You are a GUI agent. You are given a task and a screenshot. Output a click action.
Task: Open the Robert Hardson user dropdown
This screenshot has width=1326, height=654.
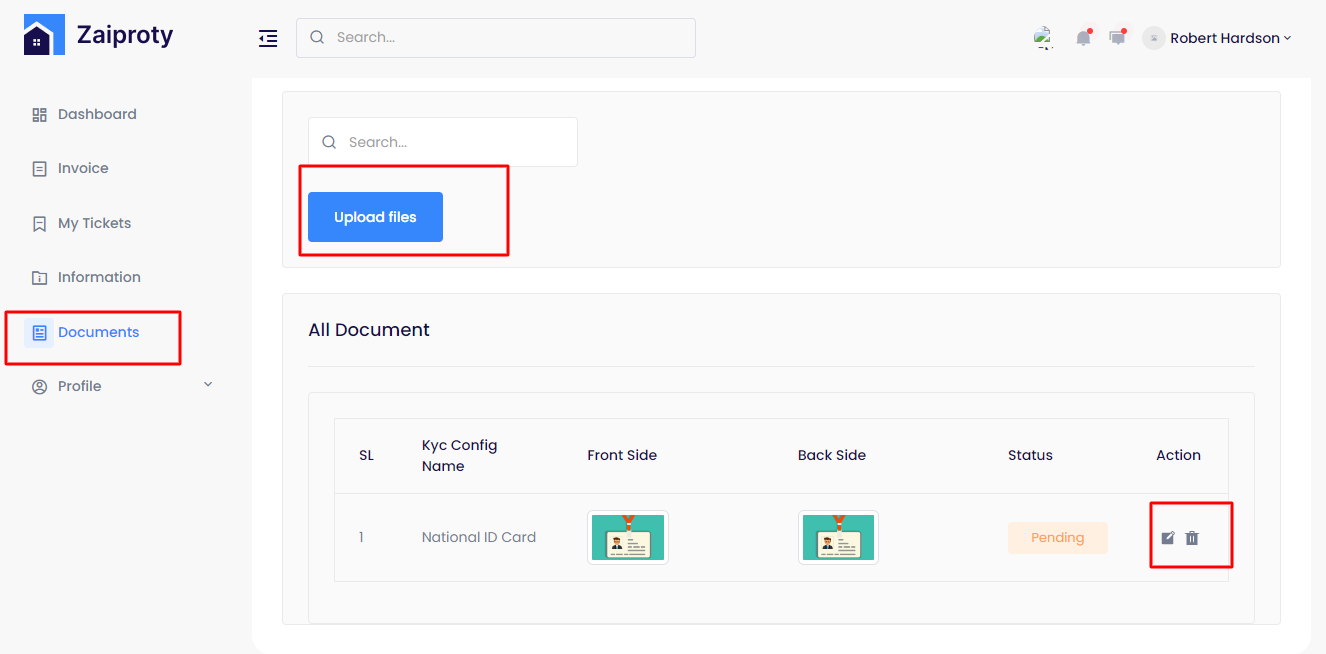click(1230, 38)
